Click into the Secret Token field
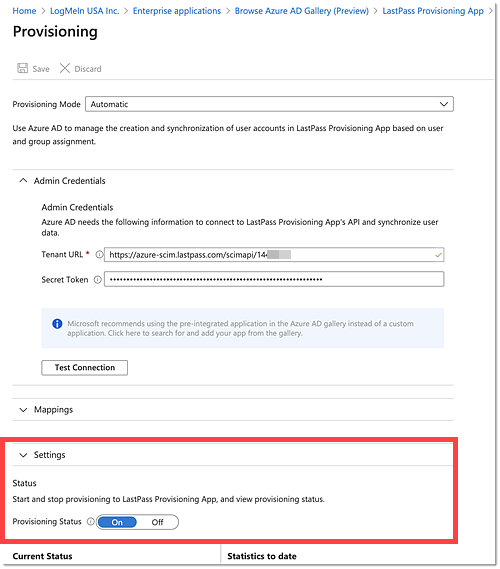The height and width of the screenshot is (569, 500). point(274,279)
